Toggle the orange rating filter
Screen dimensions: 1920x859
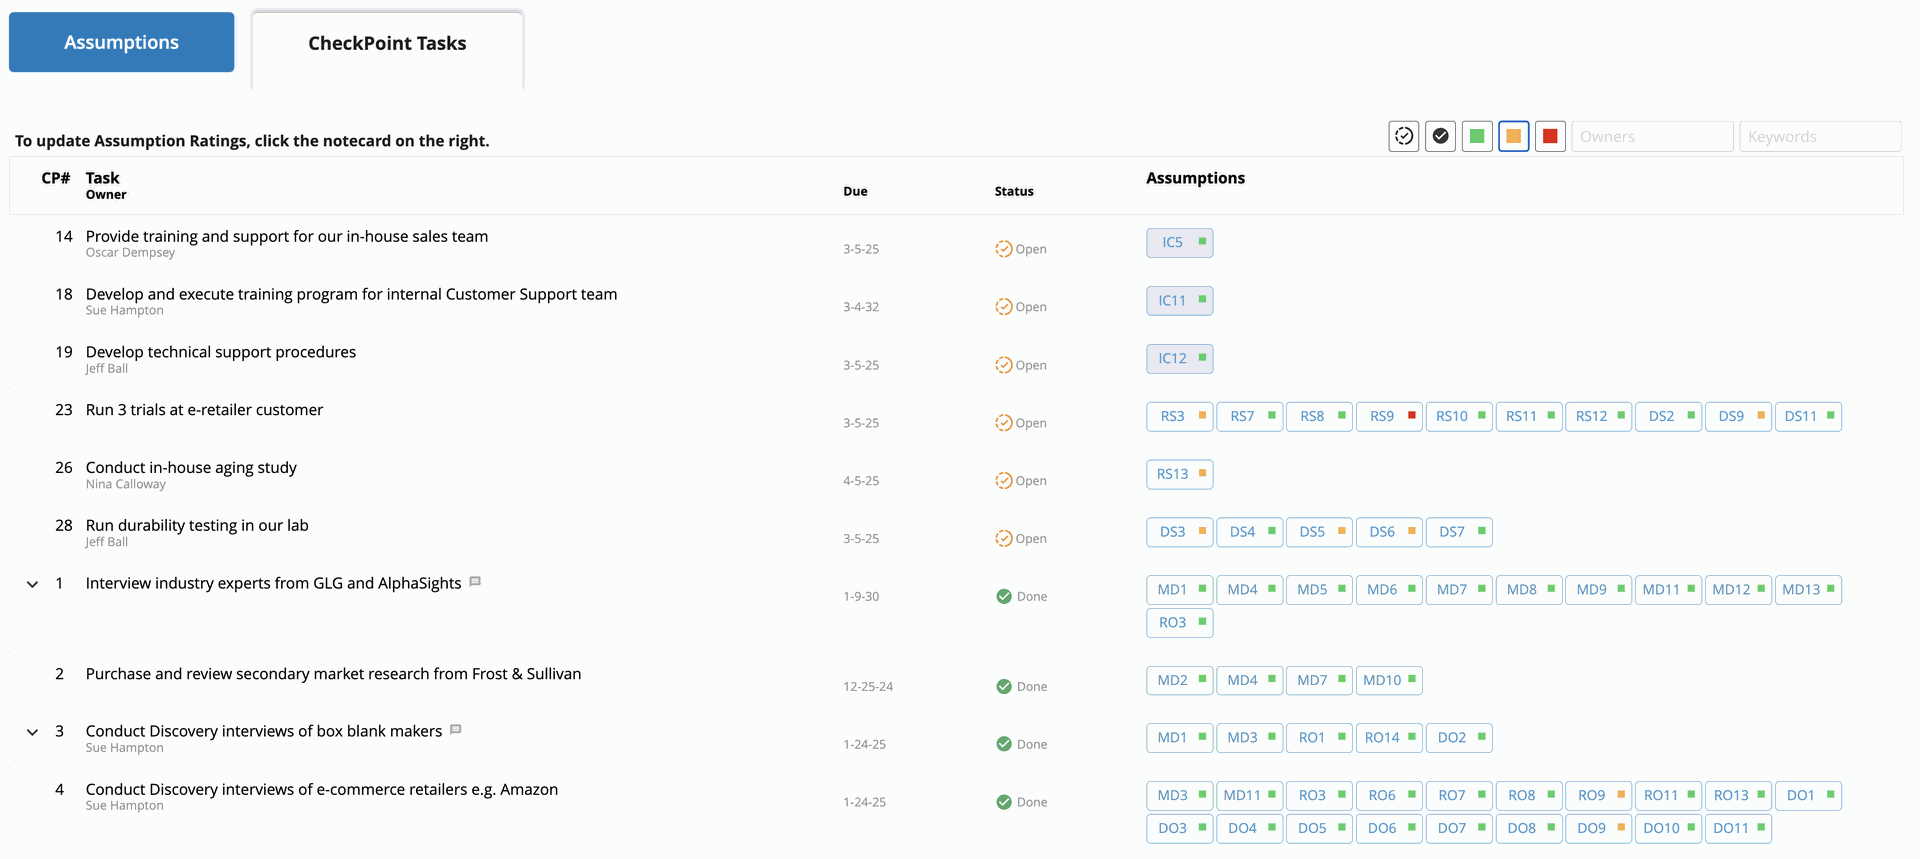(1514, 136)
